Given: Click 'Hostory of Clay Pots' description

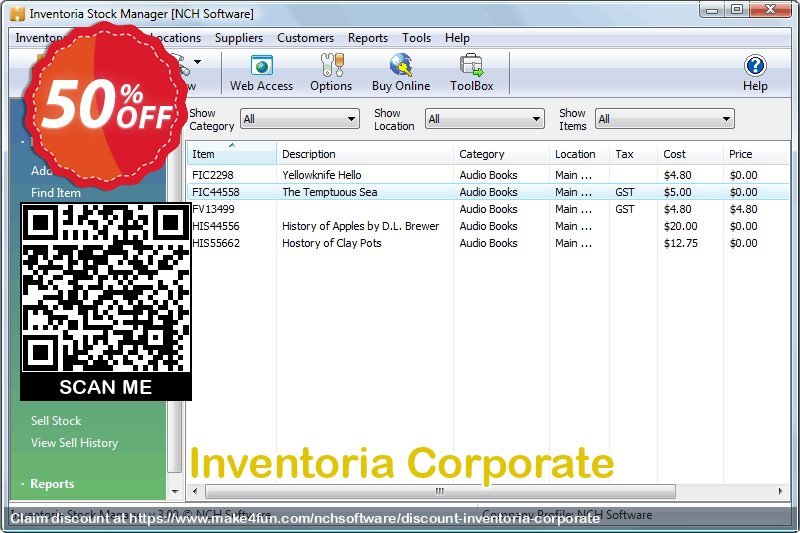Looking at the screenshot, I should click(x=332, y=243).
